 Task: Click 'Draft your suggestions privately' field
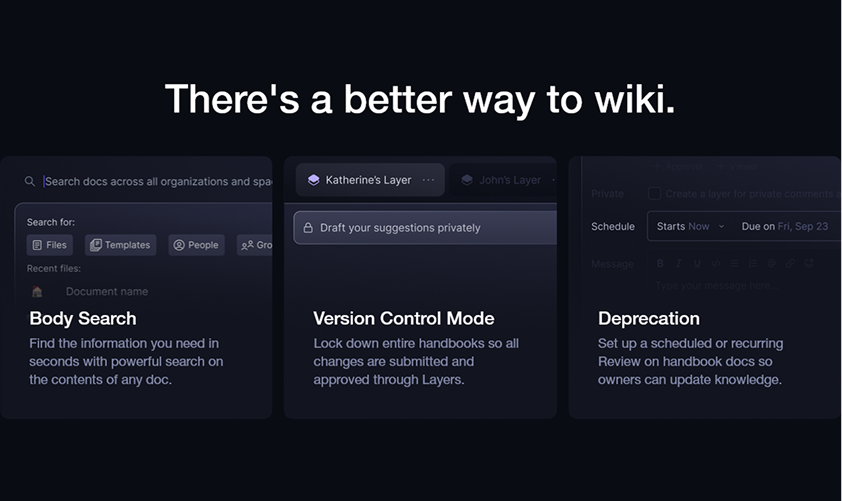(425, 228)
